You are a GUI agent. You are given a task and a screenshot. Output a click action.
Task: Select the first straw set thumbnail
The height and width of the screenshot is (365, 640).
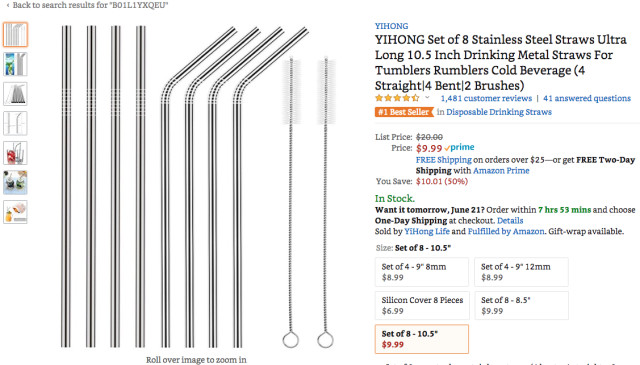(16, 35)
